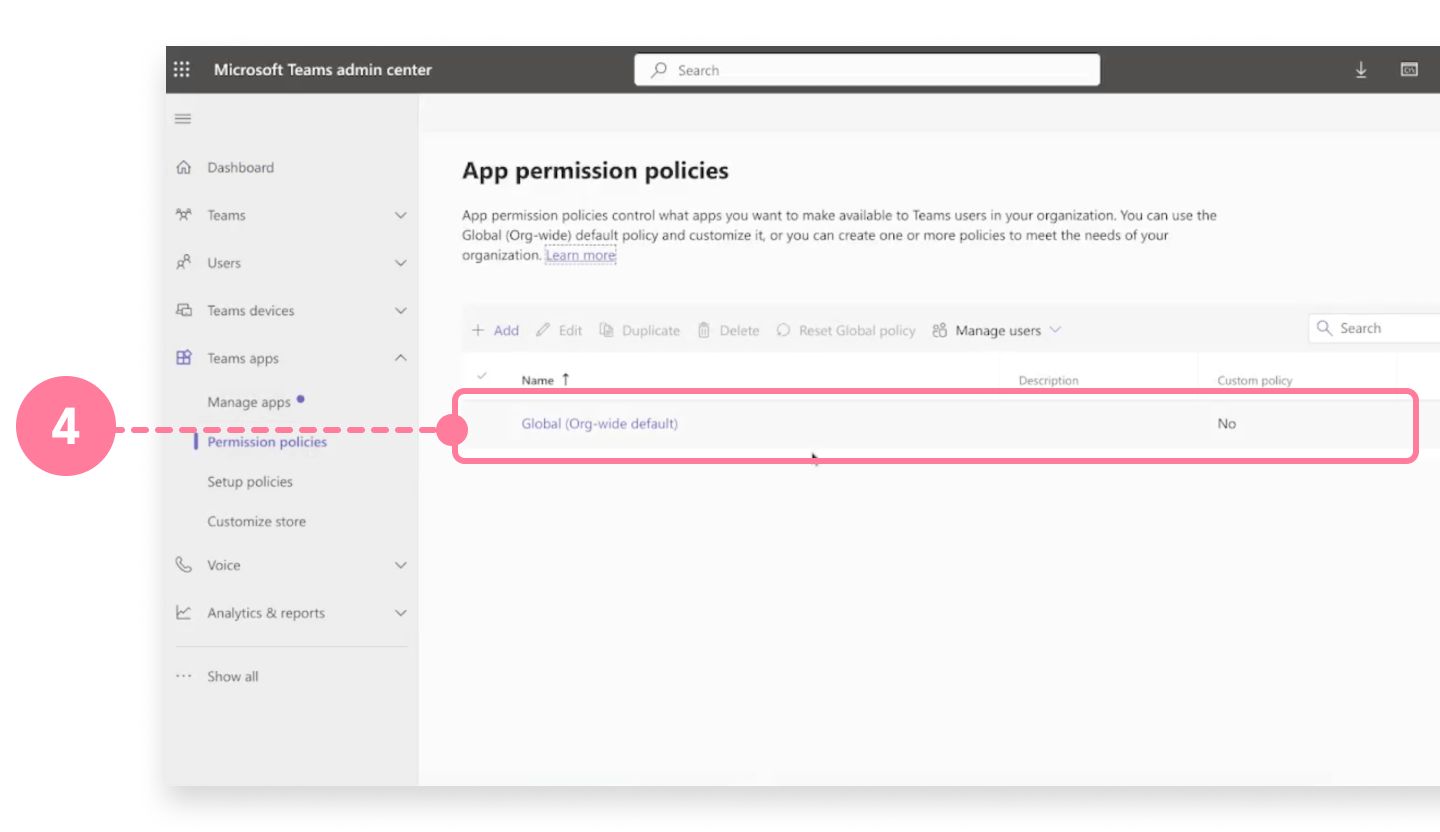1440x832 pixels.
Task: Click the Analytics & reports chart icon
Action: click(183, 613)
